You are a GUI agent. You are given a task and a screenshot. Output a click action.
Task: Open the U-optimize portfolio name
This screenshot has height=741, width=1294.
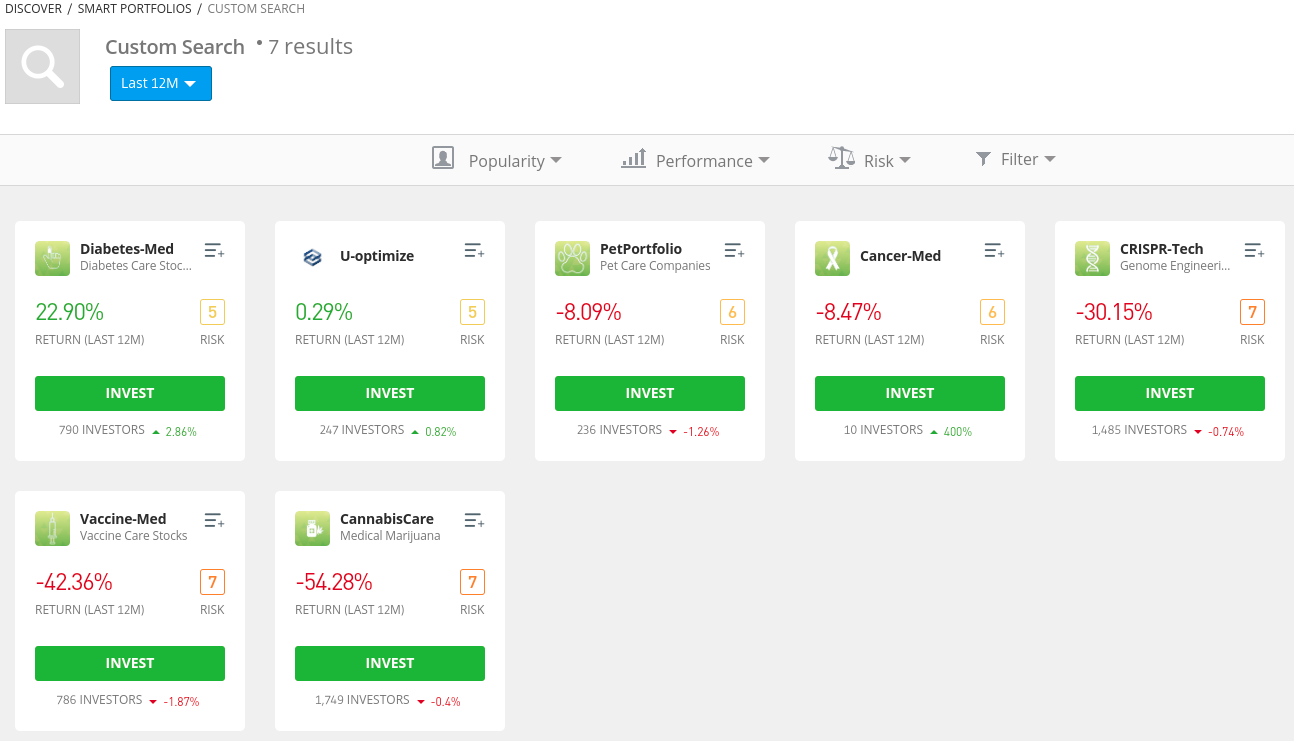377,256
